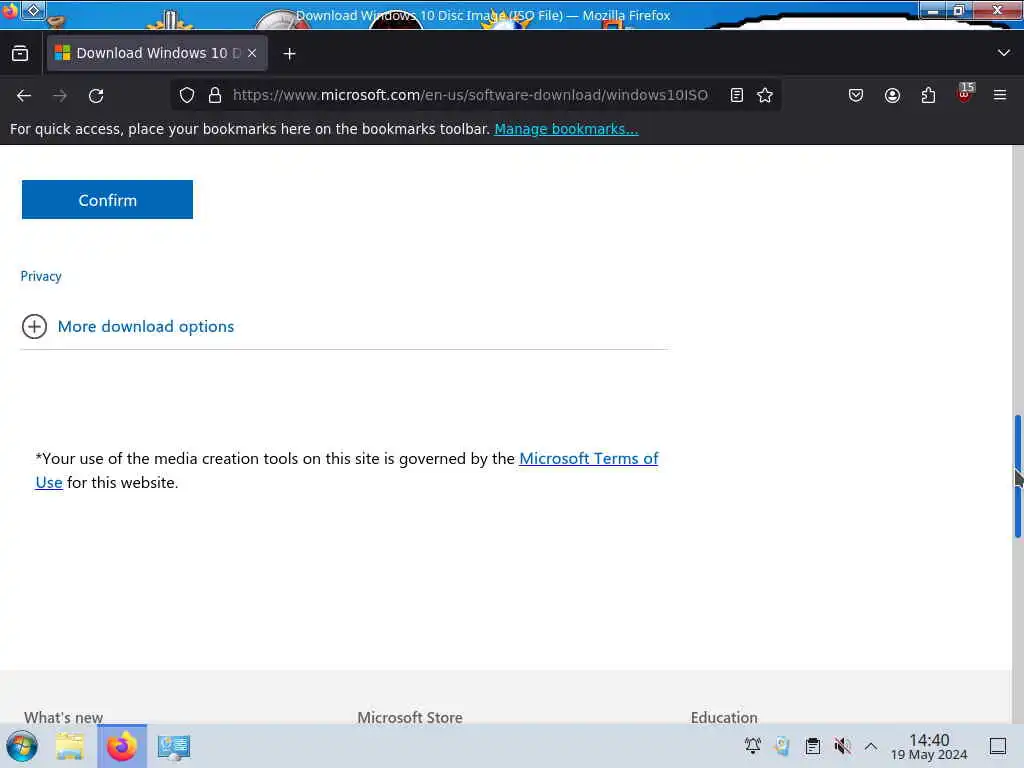
Task: Expand the list all tabs chevron
Action: (x=1004, y=53)
